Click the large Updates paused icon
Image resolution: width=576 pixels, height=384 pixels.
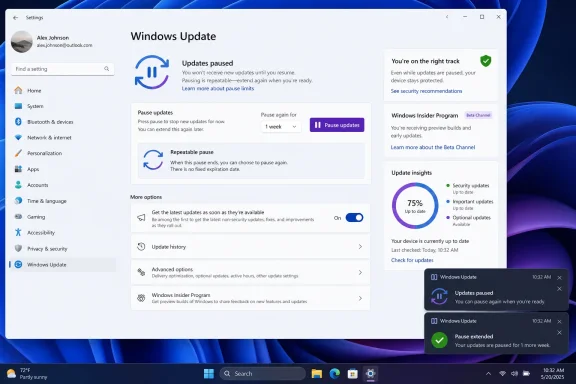152,72
